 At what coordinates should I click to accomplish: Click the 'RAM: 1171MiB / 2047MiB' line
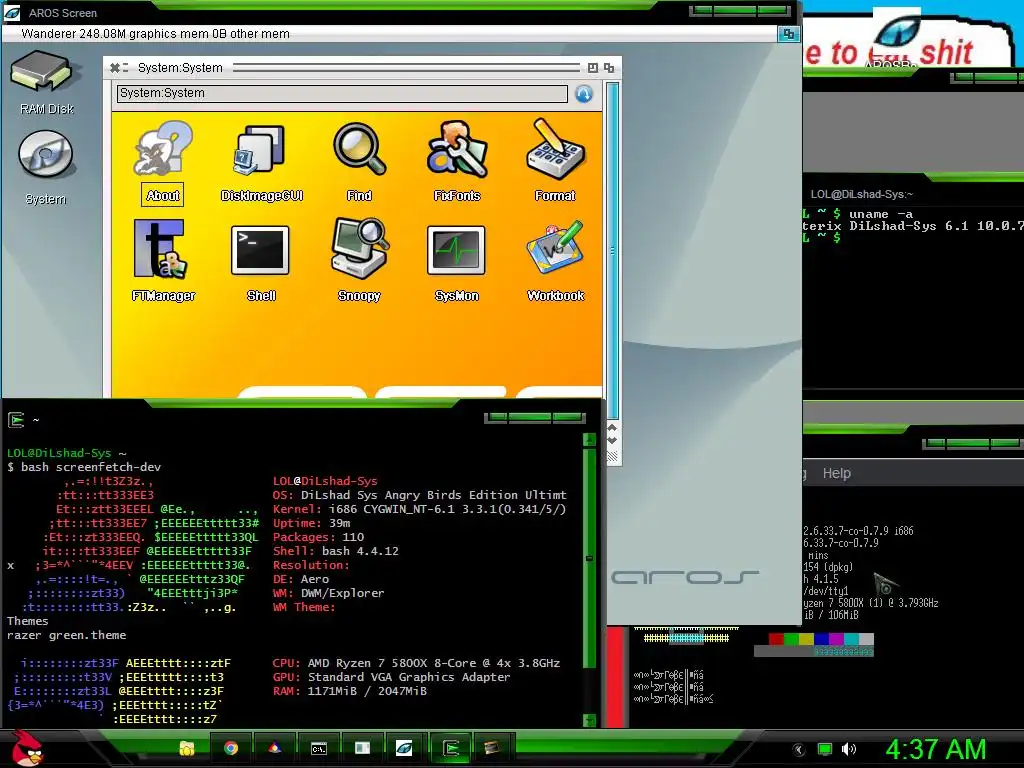pos(349,691)
